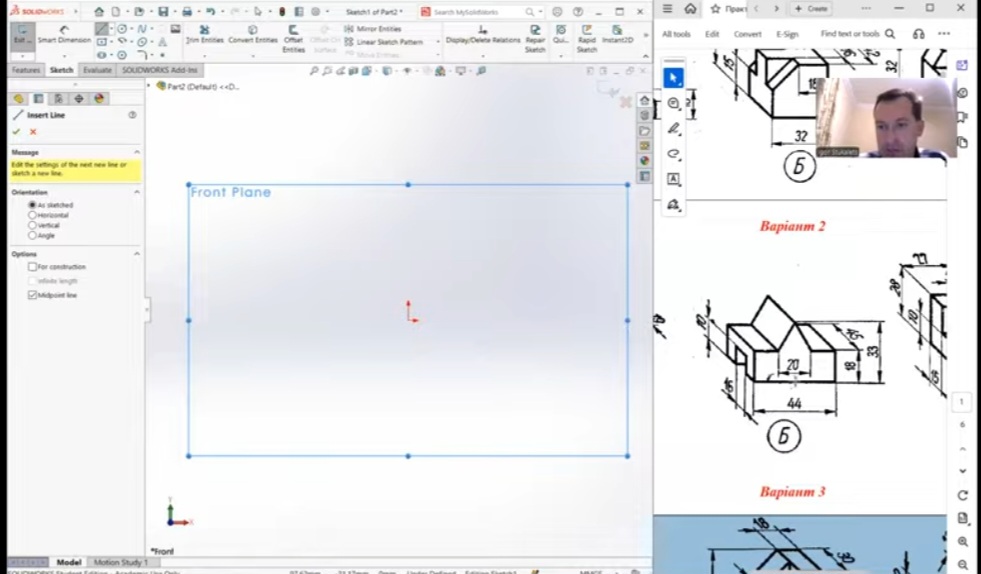
Task: Choose the Angle orientation option
Action: pos(33,236)
